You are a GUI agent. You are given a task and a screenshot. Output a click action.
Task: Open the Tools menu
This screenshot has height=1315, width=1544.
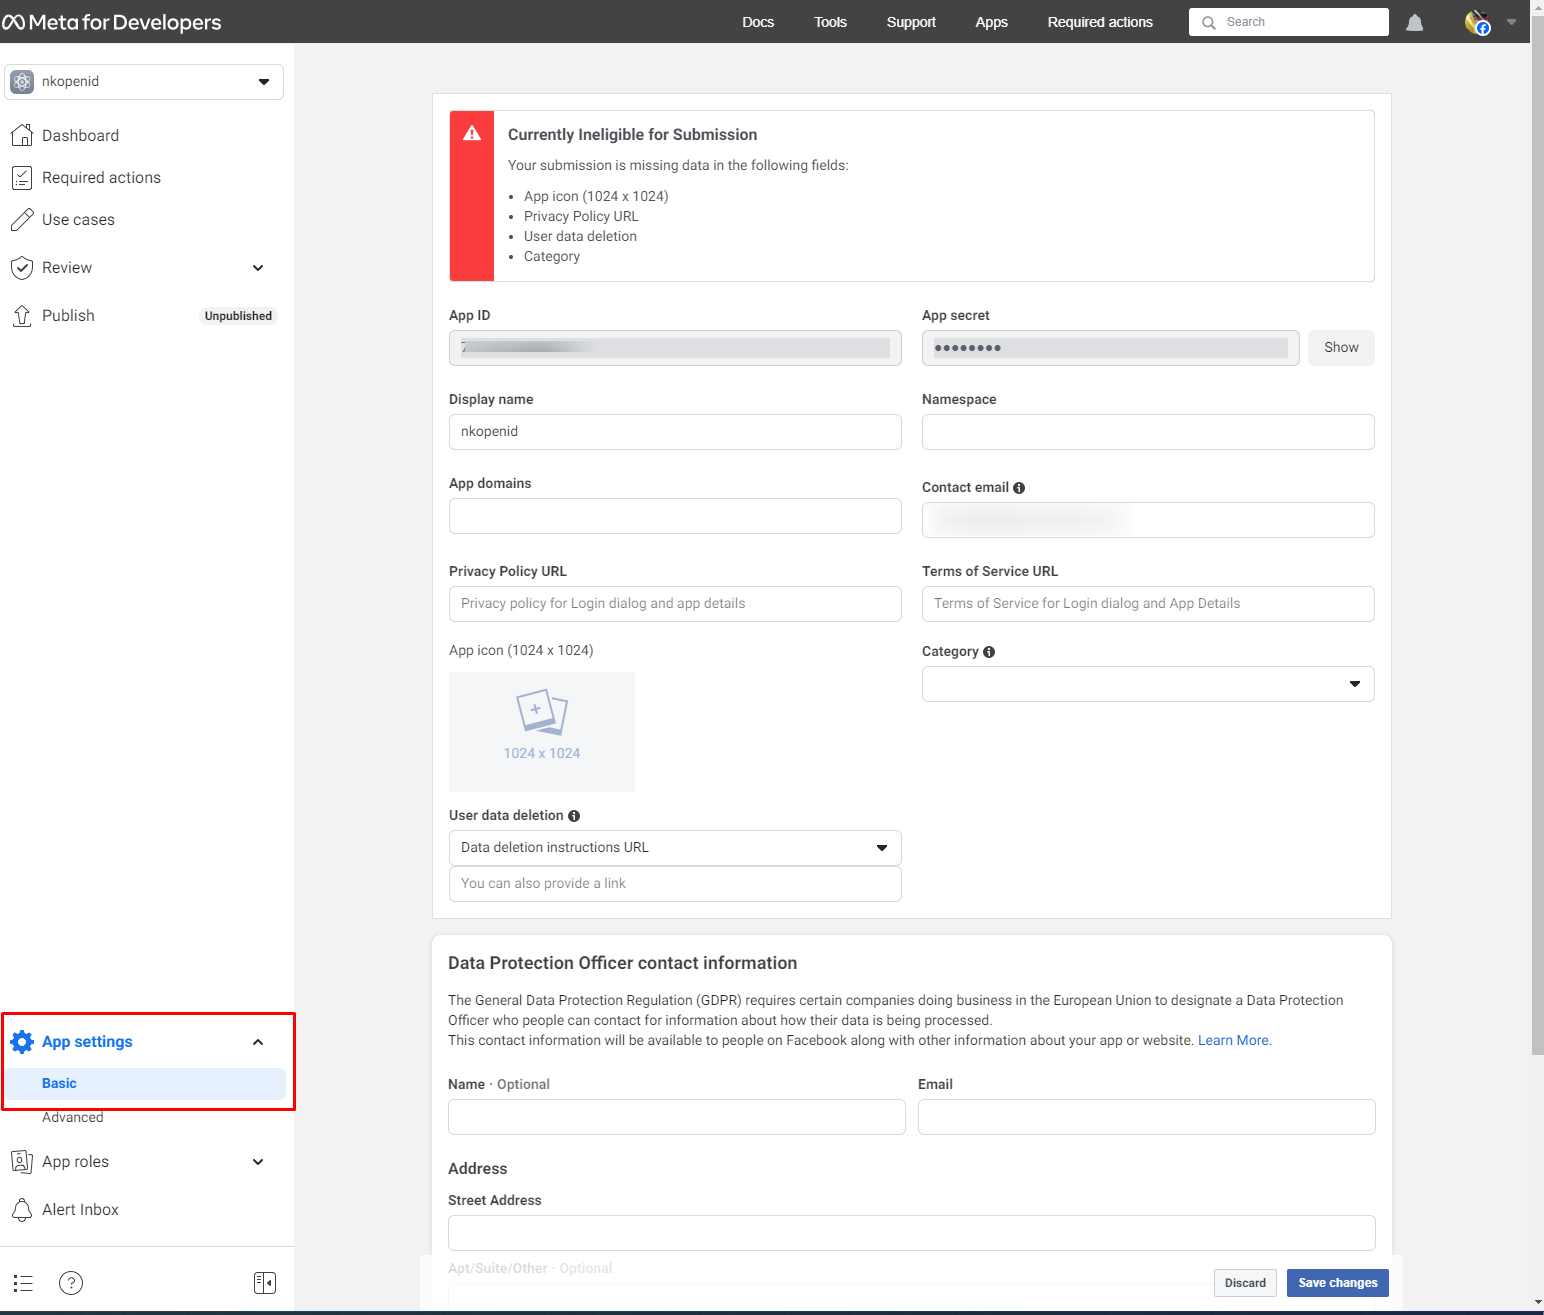point(830,22)
